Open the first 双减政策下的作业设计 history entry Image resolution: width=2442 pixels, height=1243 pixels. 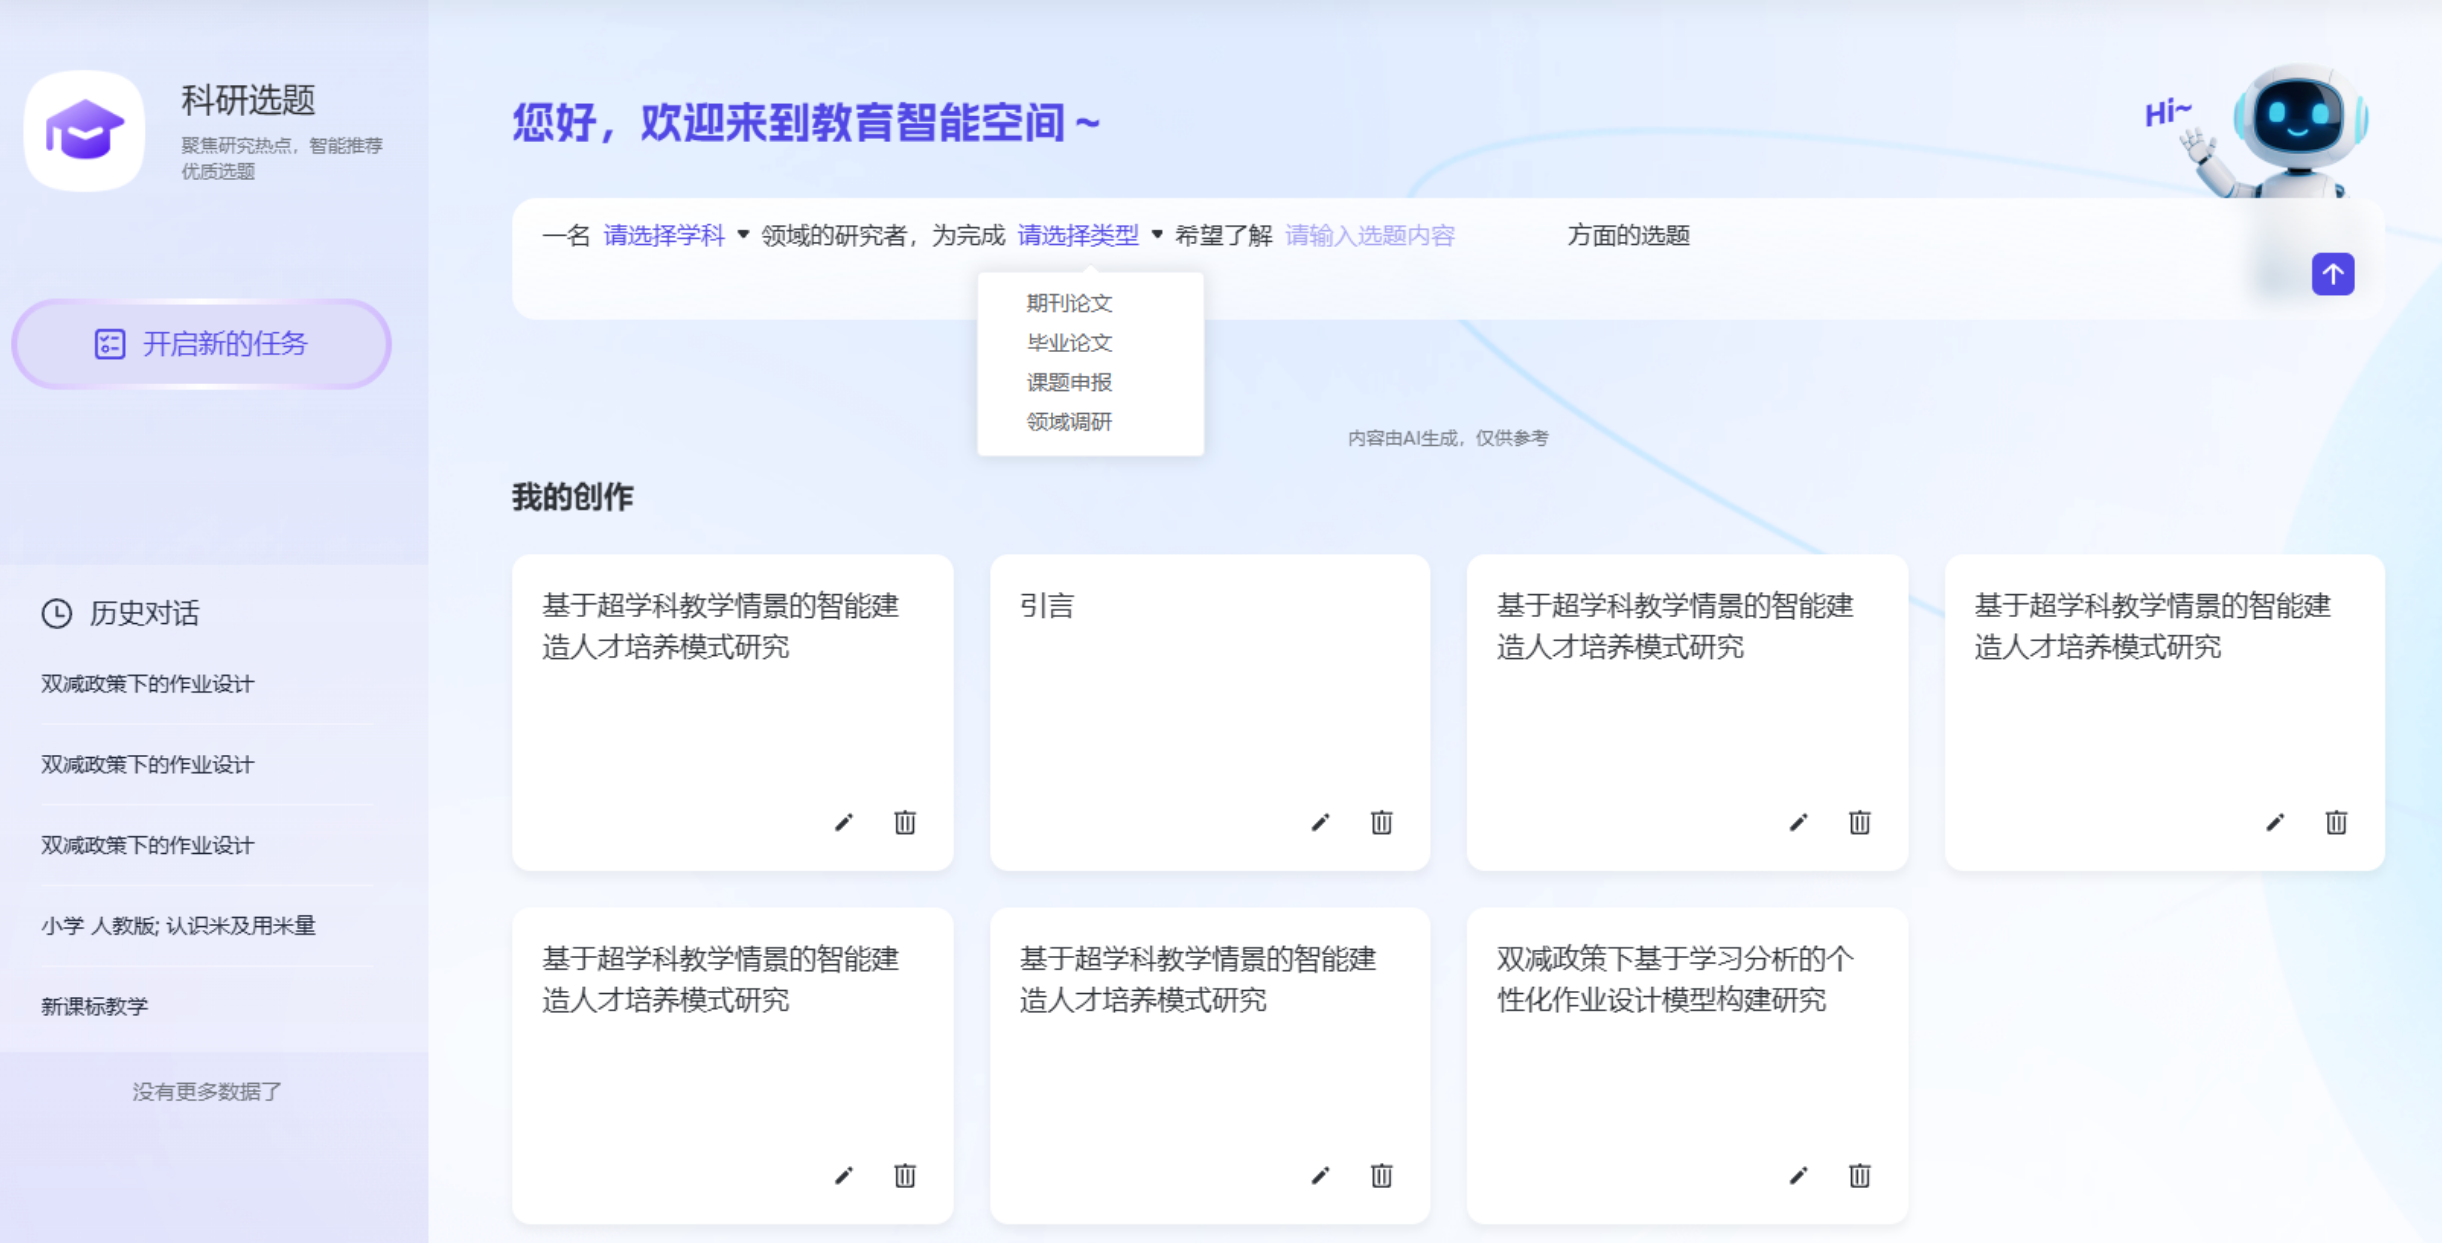pos(148,684)
